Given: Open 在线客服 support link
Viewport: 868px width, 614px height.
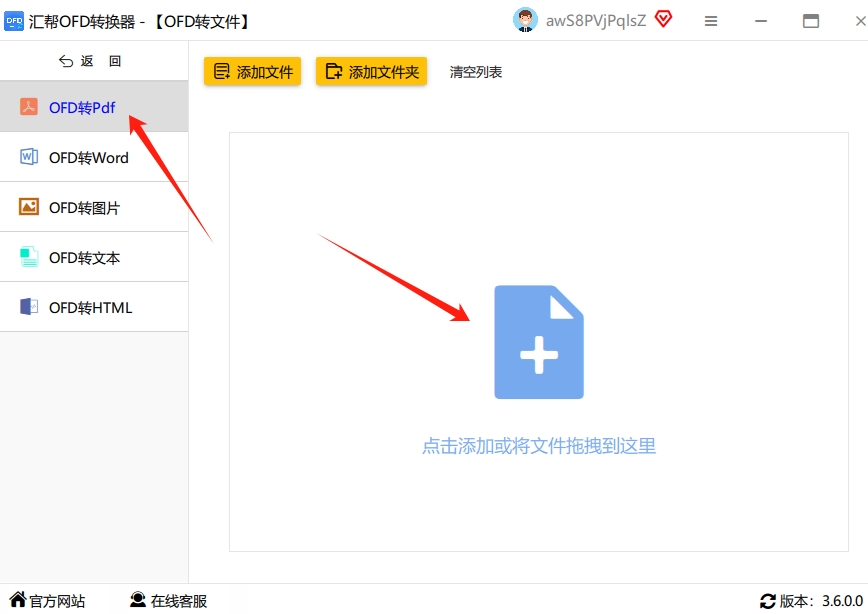Looking at the screenshot, I should (x=169, y=600).
